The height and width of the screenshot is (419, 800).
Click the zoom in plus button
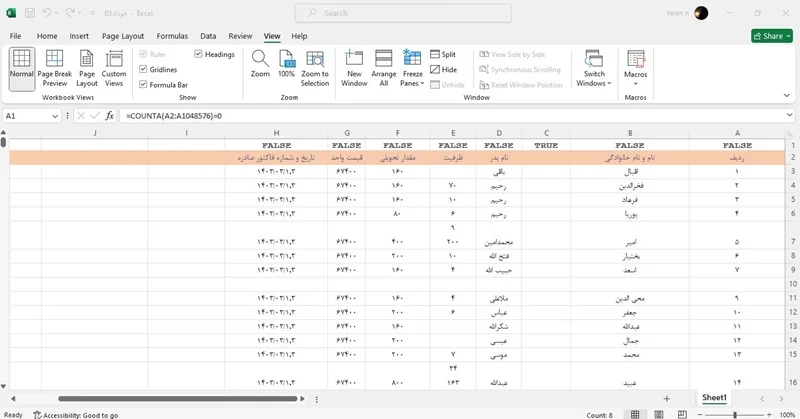(769, 415)
